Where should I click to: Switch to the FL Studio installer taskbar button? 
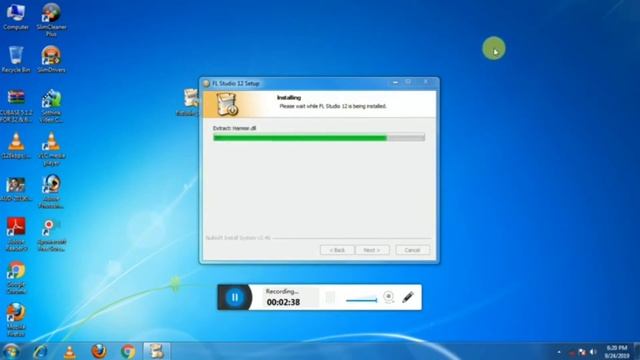click(156, 351)
